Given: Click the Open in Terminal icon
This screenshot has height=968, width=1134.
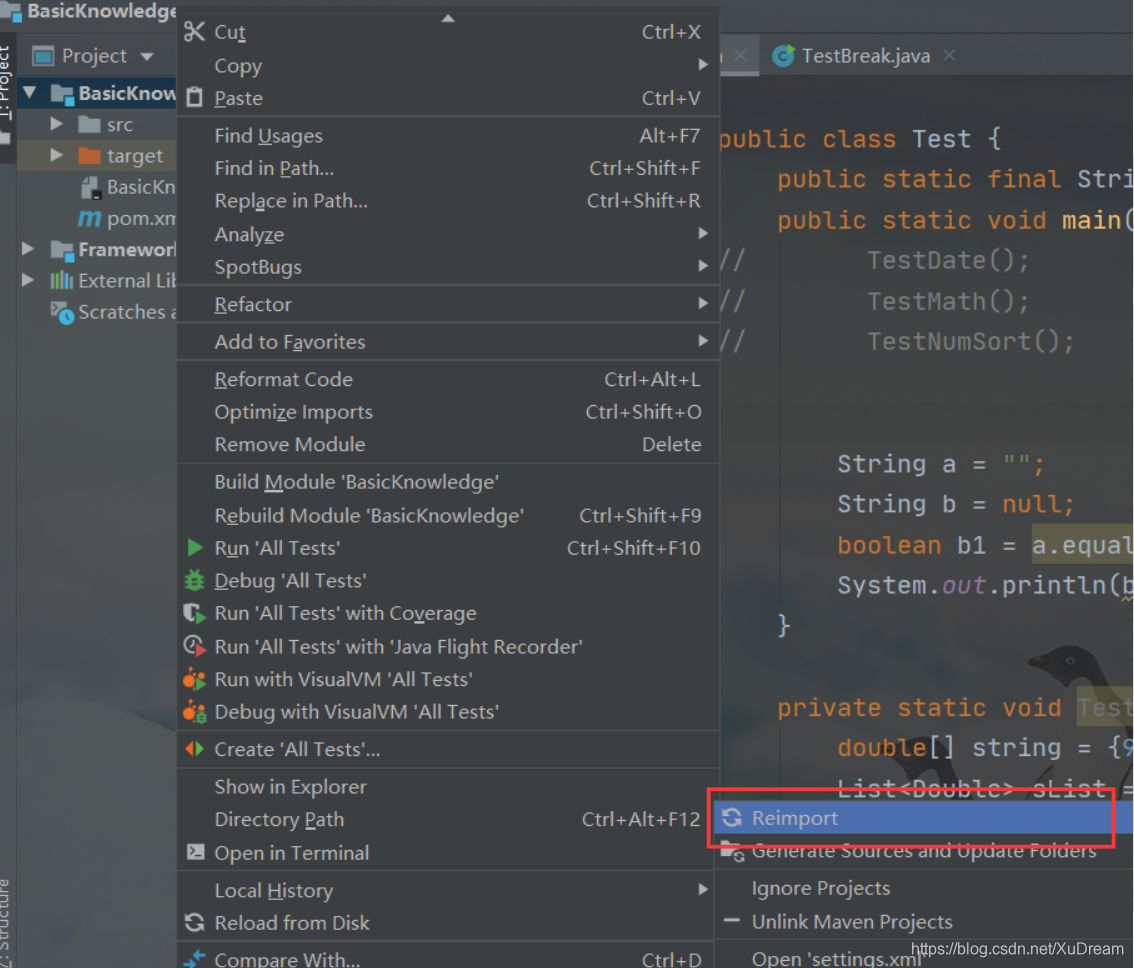Looking at the screenshot, I should tap(195, 852).
